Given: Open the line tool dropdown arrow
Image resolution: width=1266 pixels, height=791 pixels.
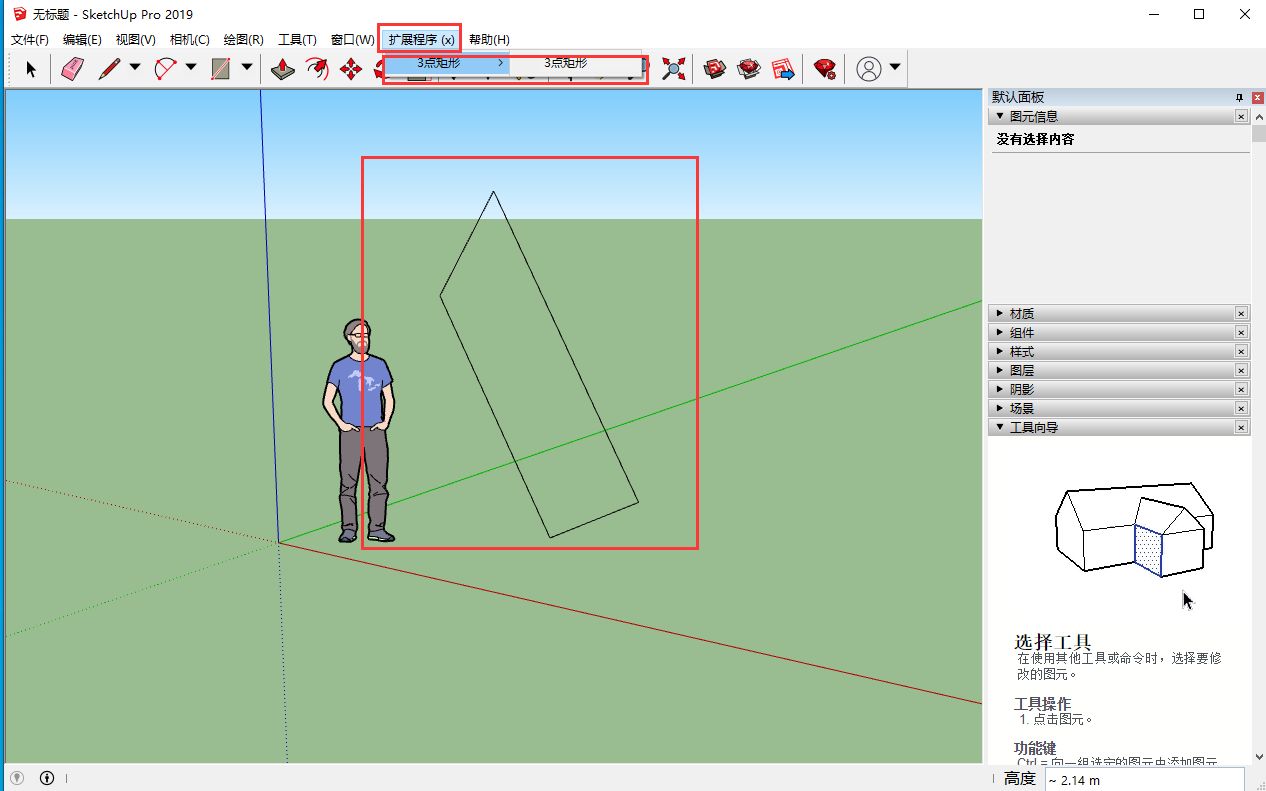Looking at the screenshot, I should pos(134,69).
